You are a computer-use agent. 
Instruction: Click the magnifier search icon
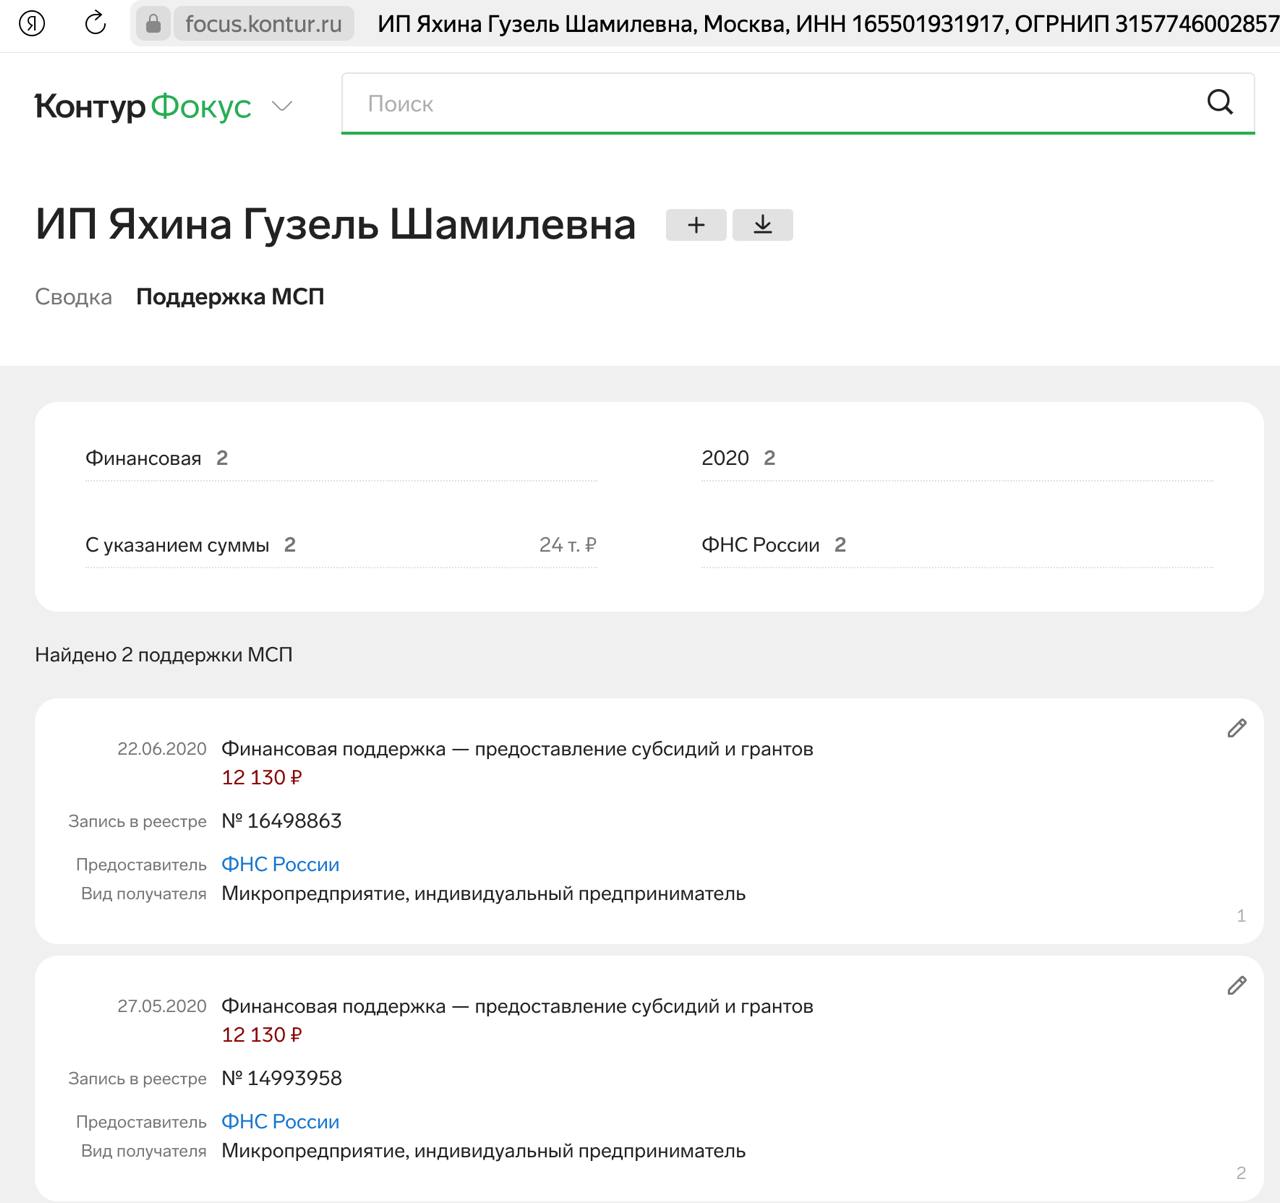[1219, 102]
